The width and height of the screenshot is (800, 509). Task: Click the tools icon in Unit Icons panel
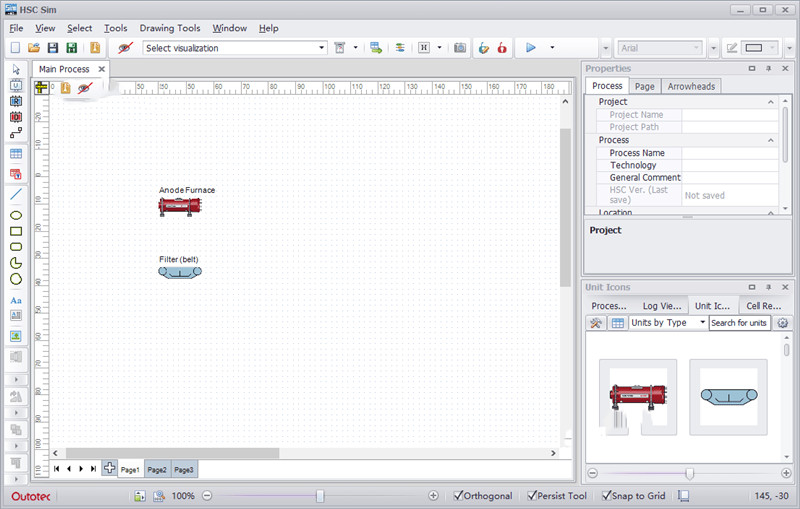(x=595, y=323)
